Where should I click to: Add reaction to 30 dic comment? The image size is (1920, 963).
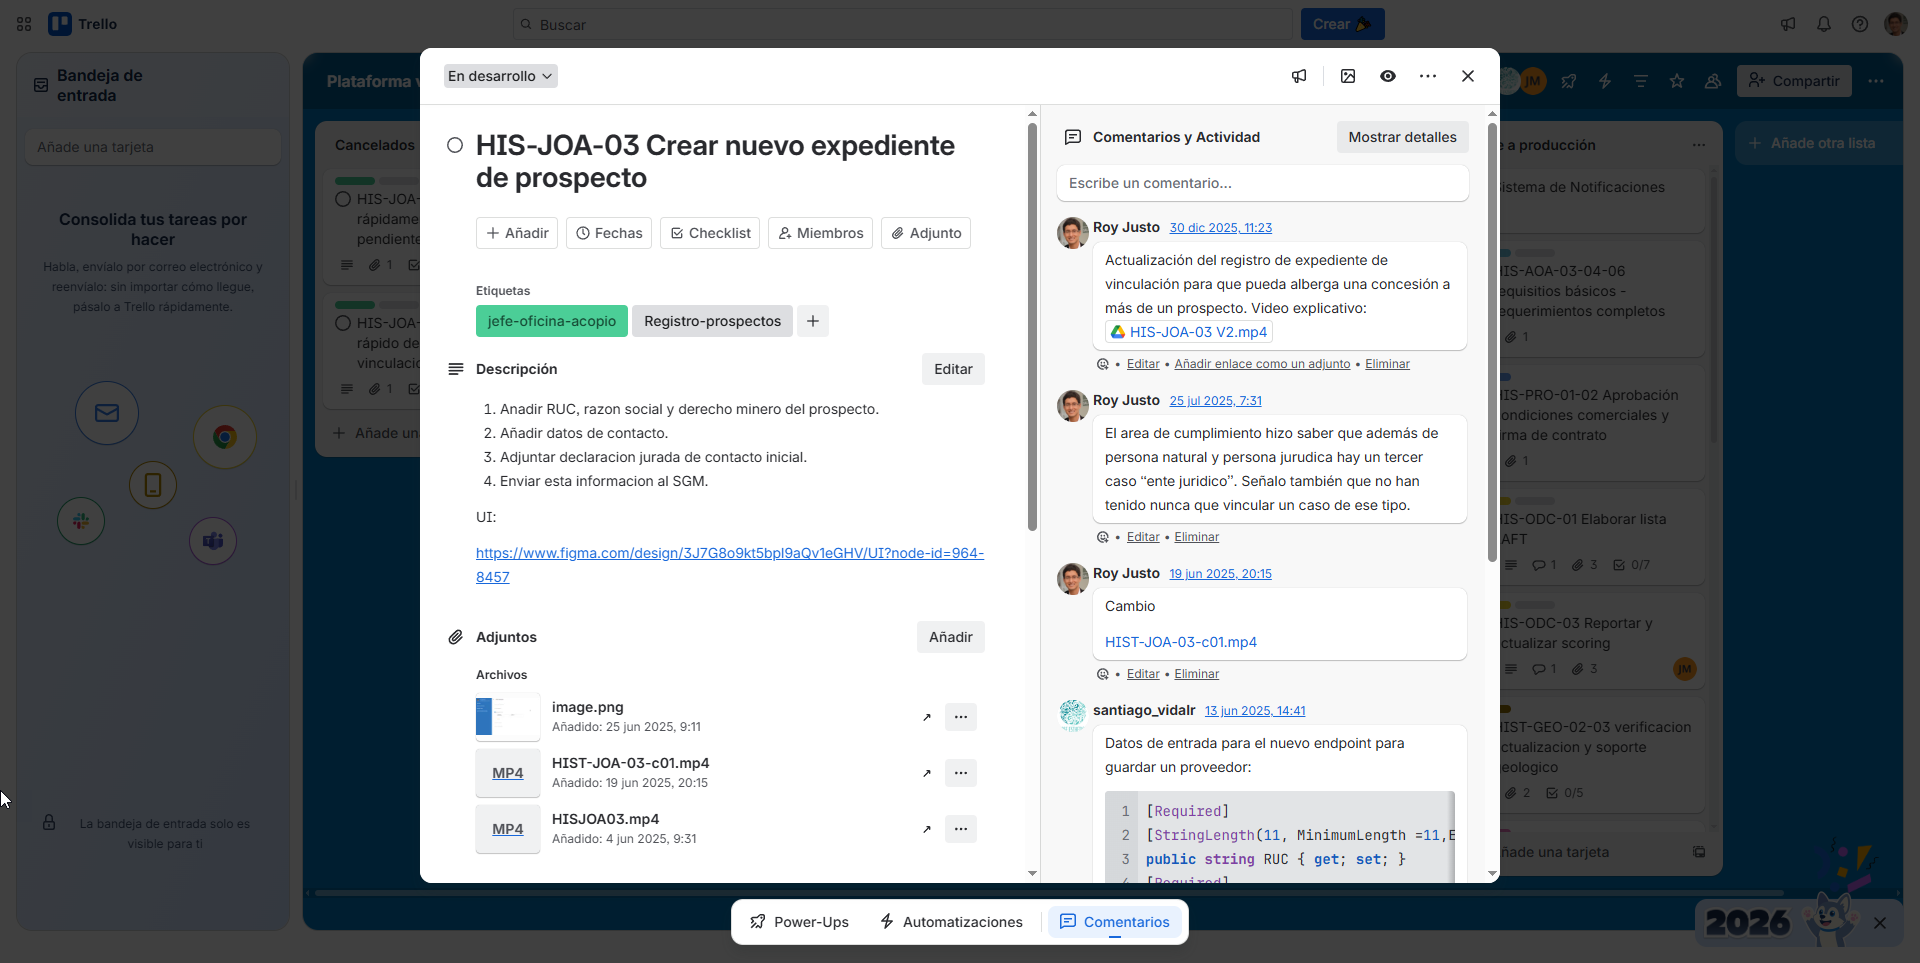1103,364
